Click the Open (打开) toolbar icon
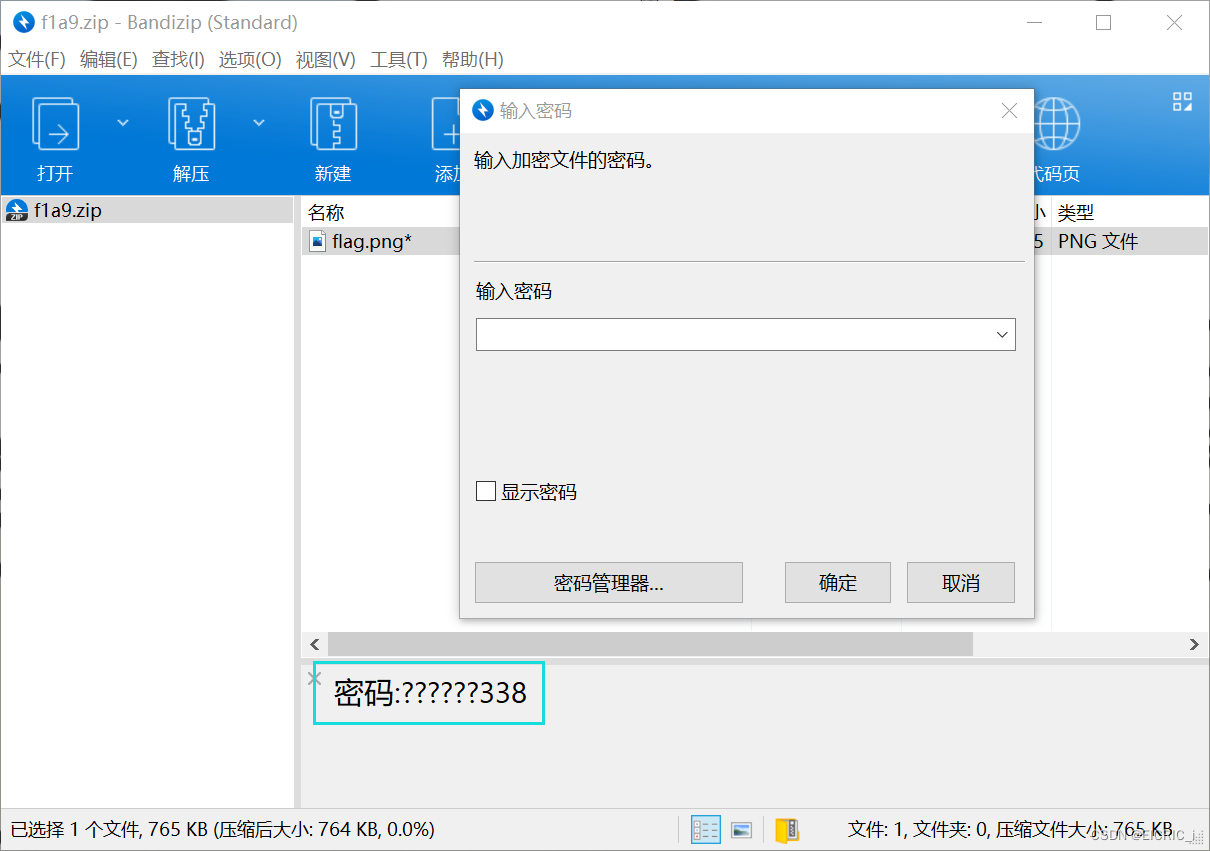 coord(55,124)
